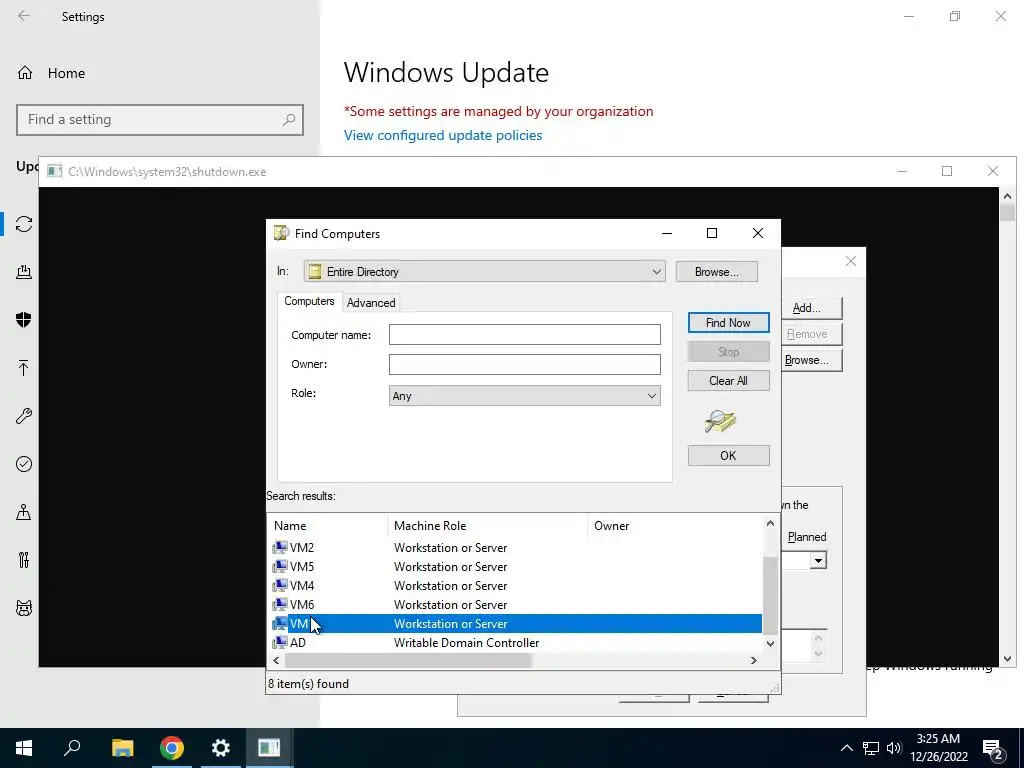Open Windows Insider Program cat icon
This screenshot has width=1024, height=768.
24,608
